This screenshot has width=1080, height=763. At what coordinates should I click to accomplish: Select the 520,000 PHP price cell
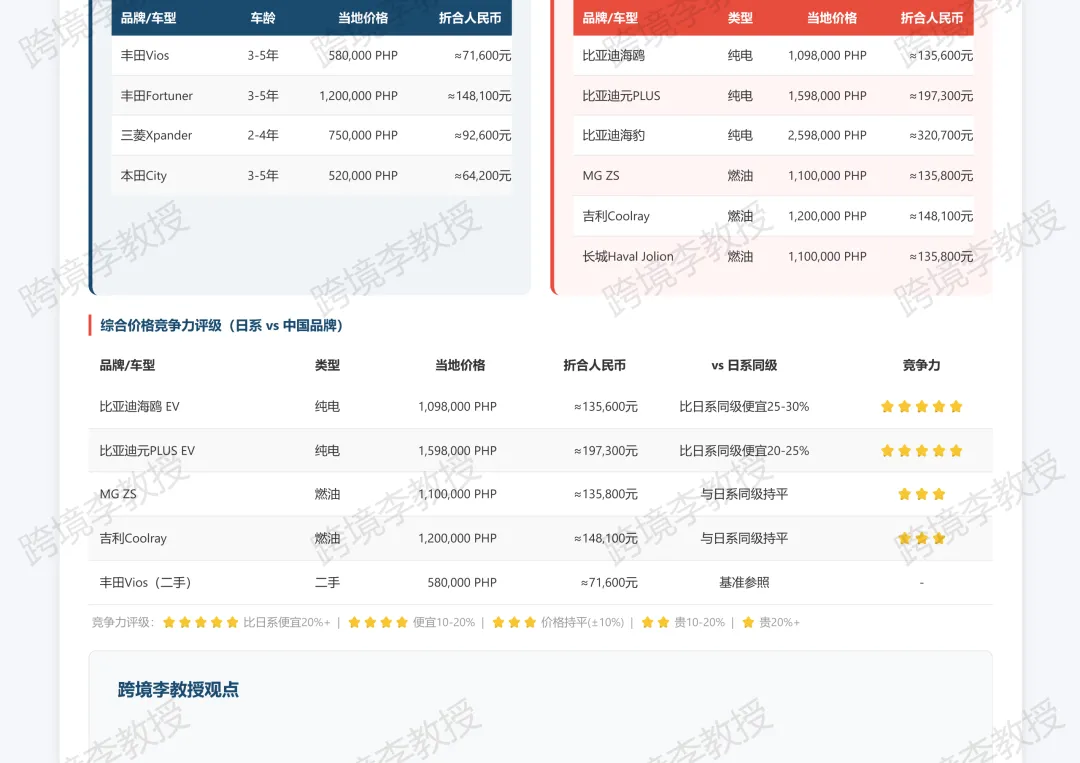pyautogui.click(x=363, y=176)
